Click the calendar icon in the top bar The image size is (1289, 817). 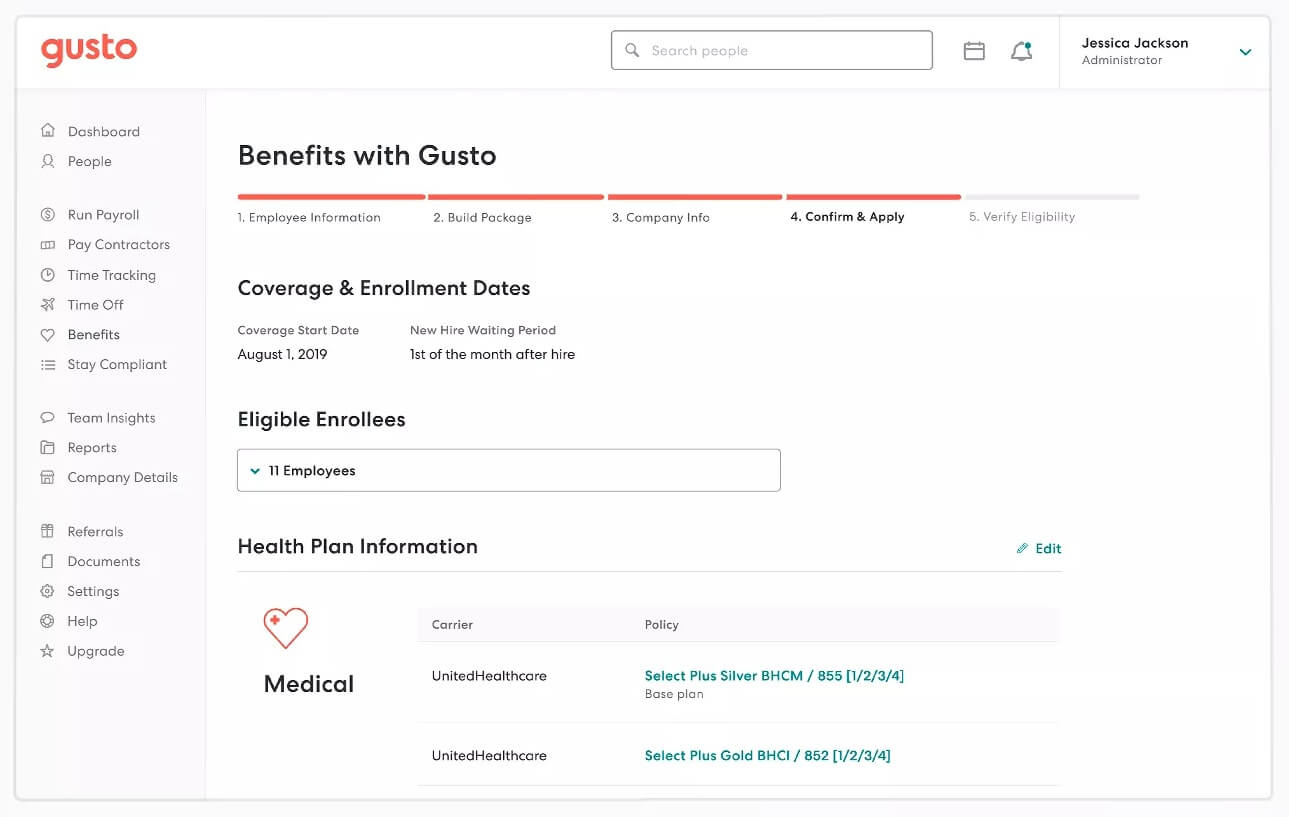974,49
